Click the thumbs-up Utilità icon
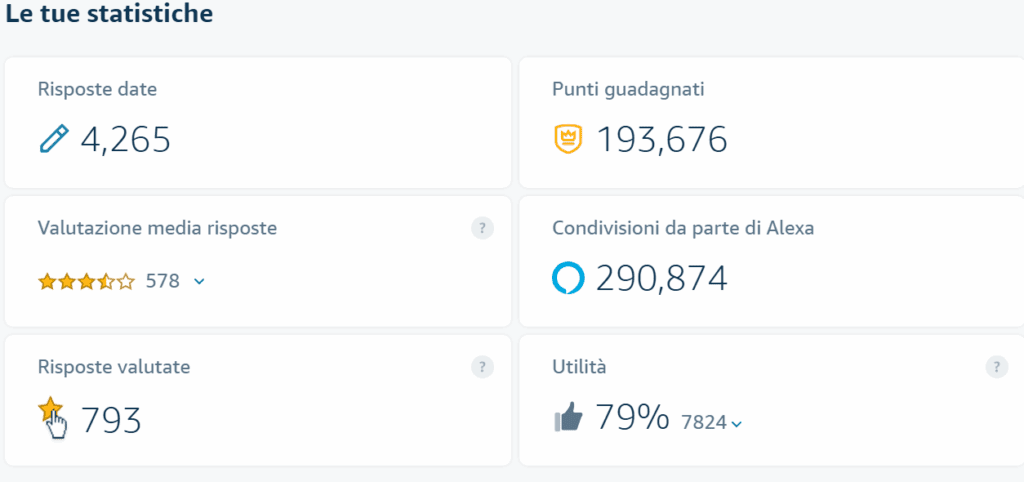This screenshot has height=482, width=1024. [568, 418]
